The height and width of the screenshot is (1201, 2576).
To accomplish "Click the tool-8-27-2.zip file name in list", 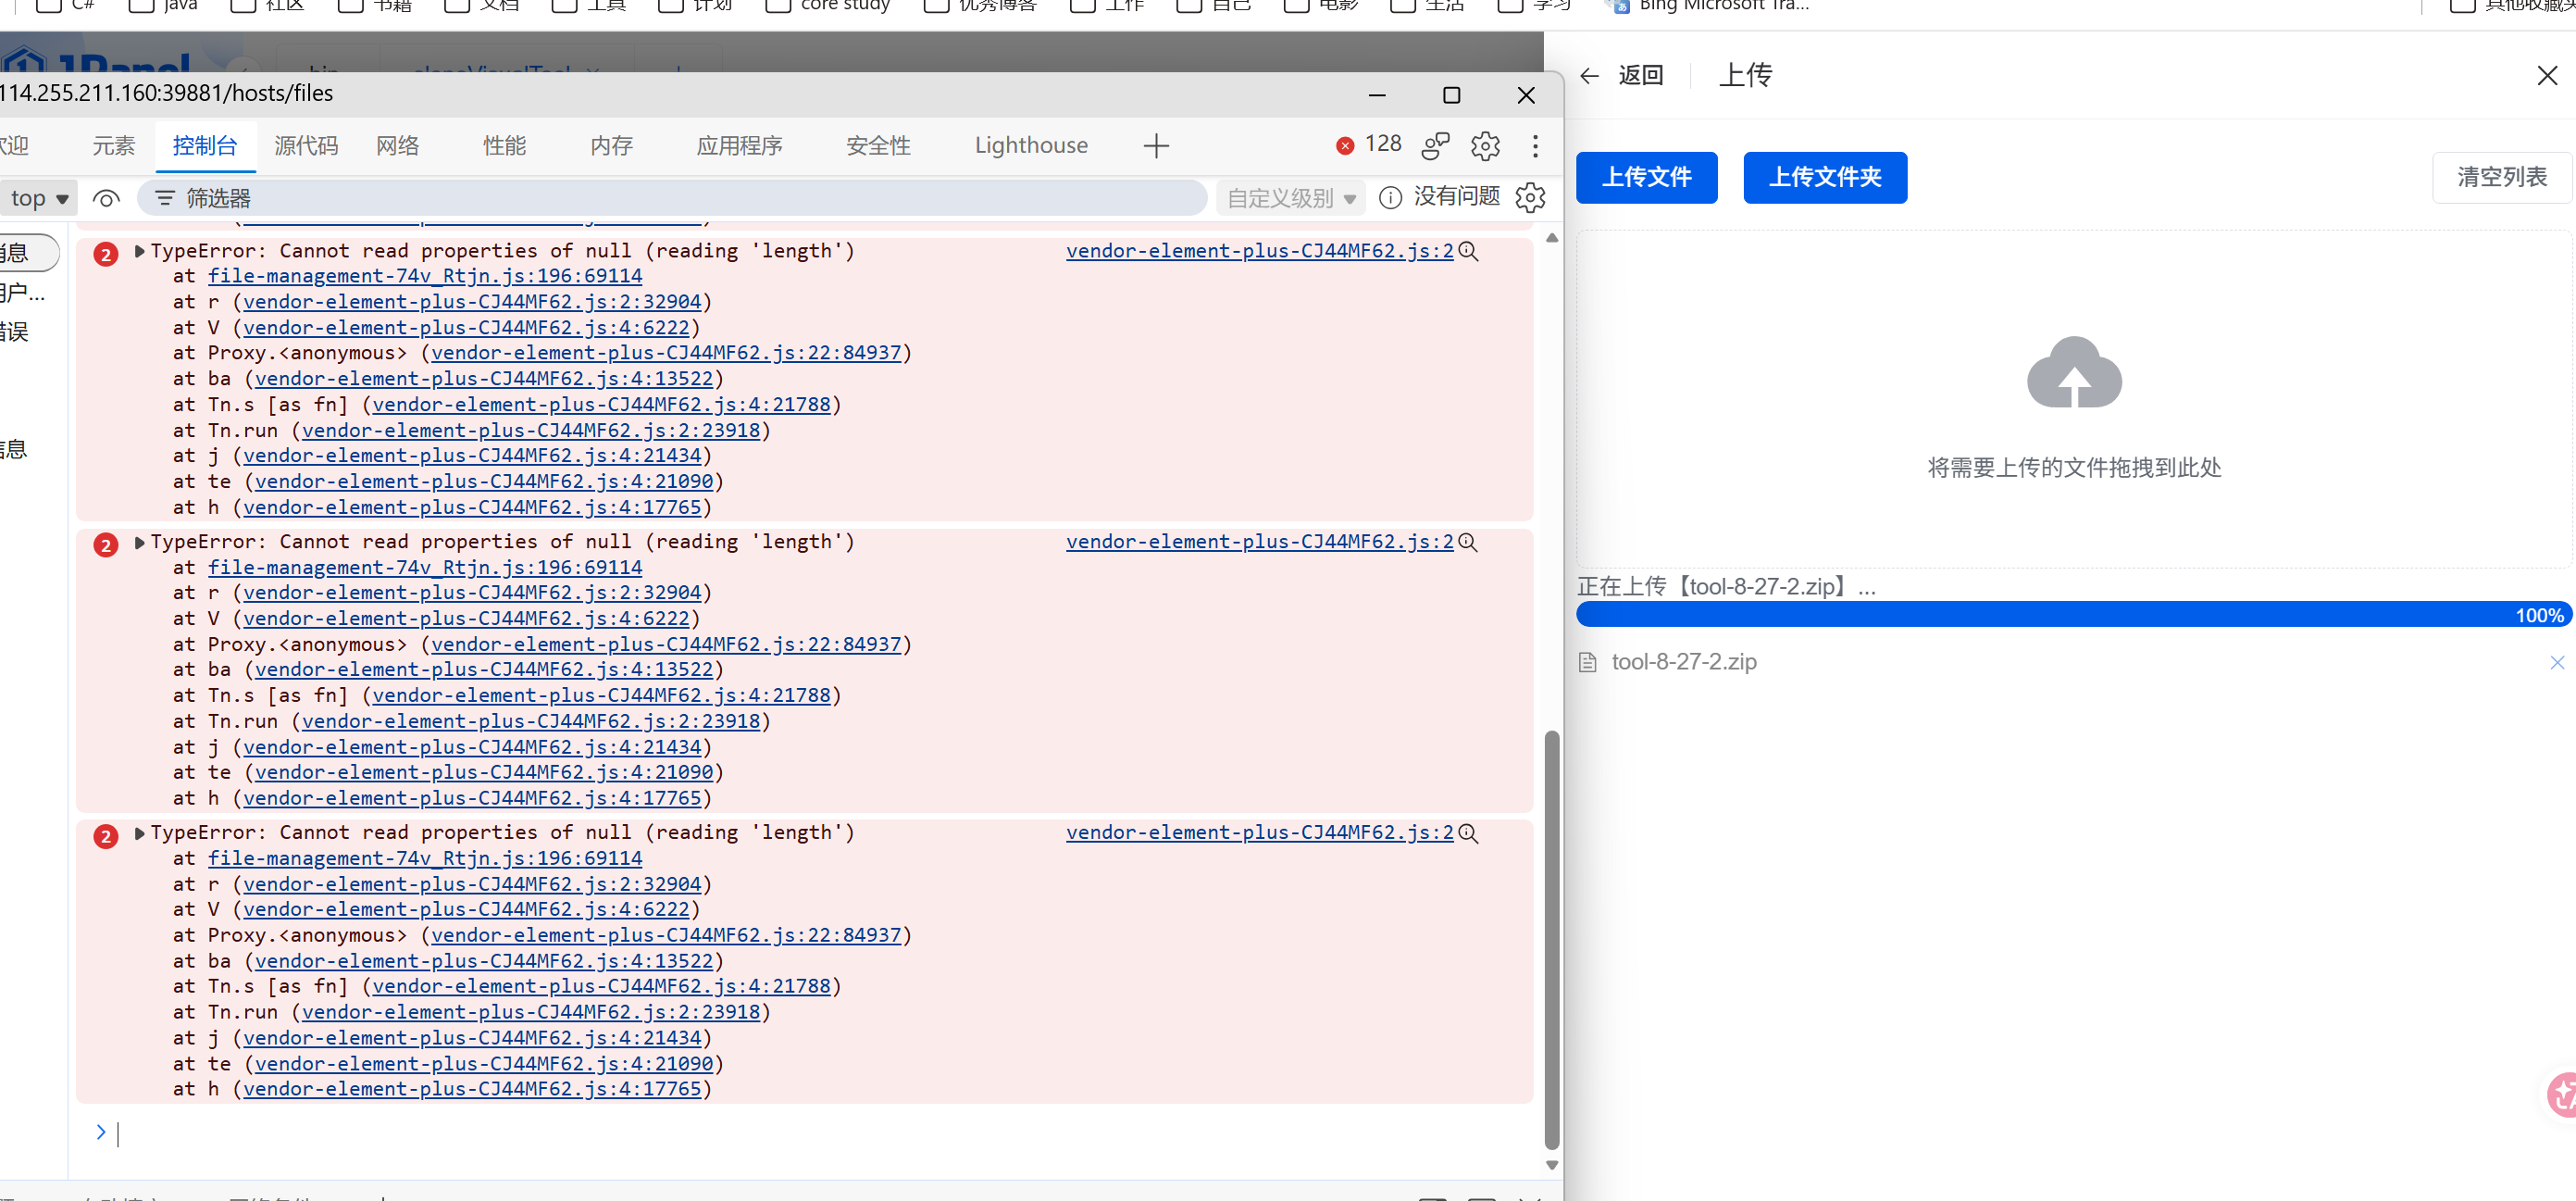I will (x=1684, y=662).
